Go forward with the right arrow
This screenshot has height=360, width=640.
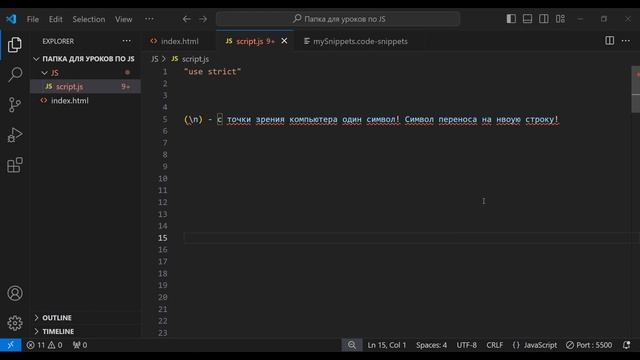203,19
